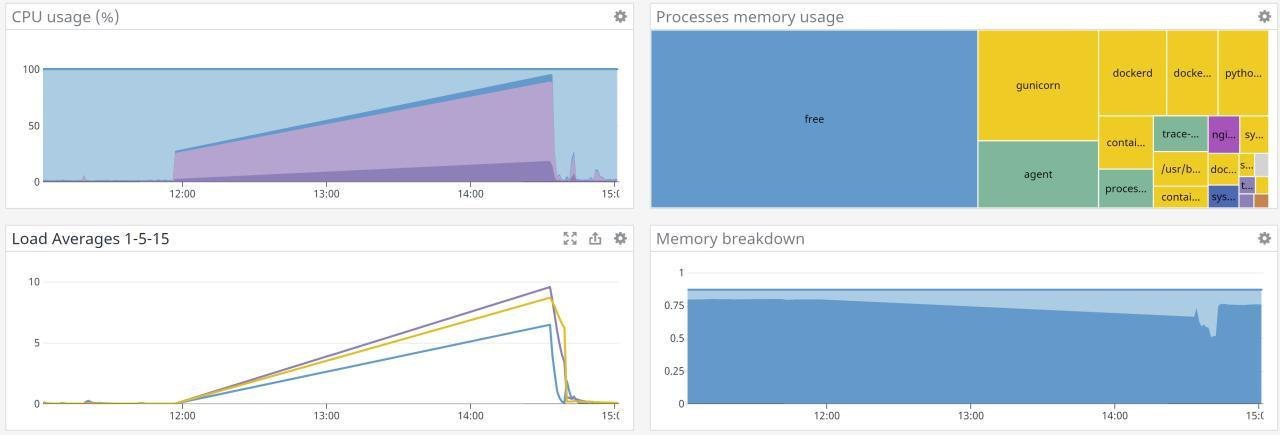
Task: Open Load Averages widget settings gear
Action: tap(620, 238)
